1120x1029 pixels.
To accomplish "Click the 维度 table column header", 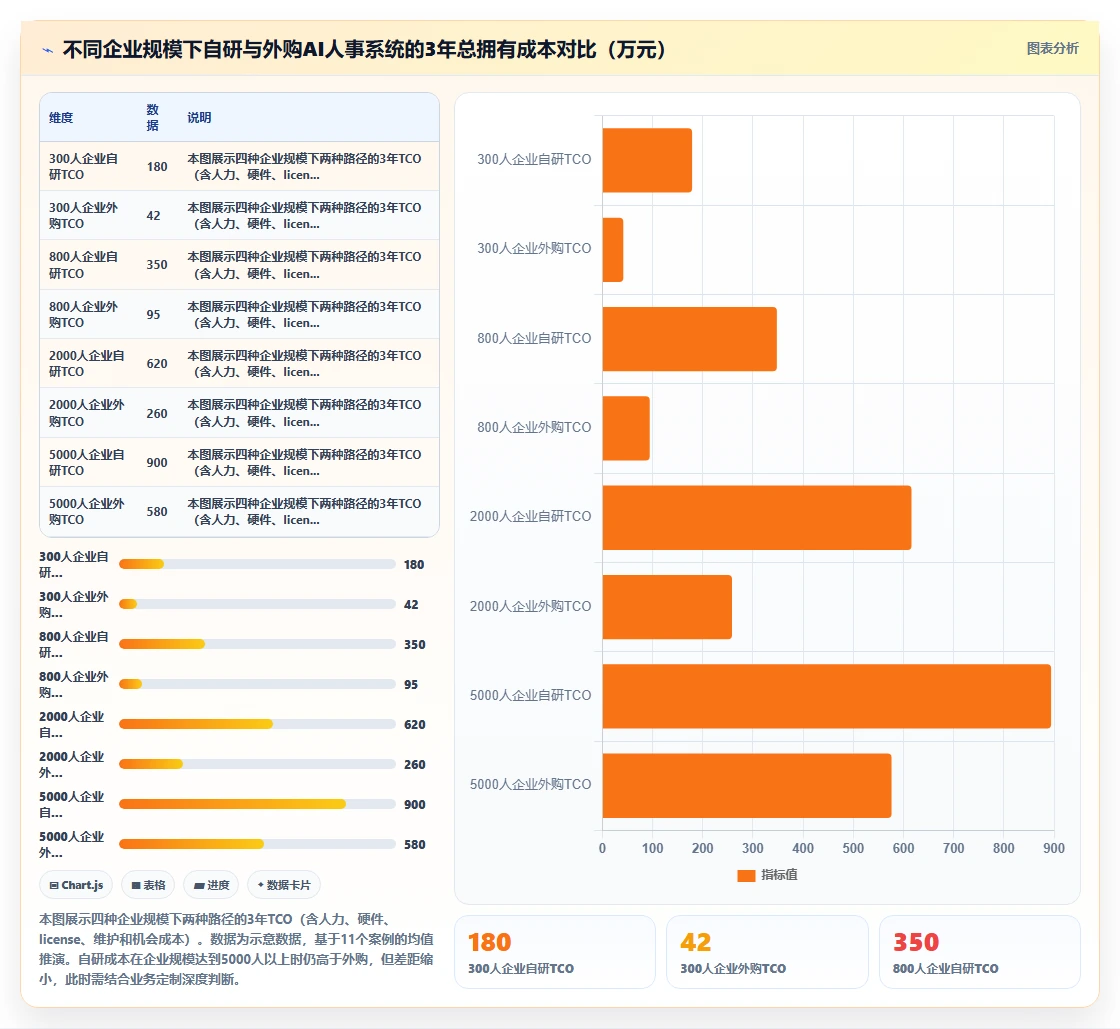I will point(61,118).
